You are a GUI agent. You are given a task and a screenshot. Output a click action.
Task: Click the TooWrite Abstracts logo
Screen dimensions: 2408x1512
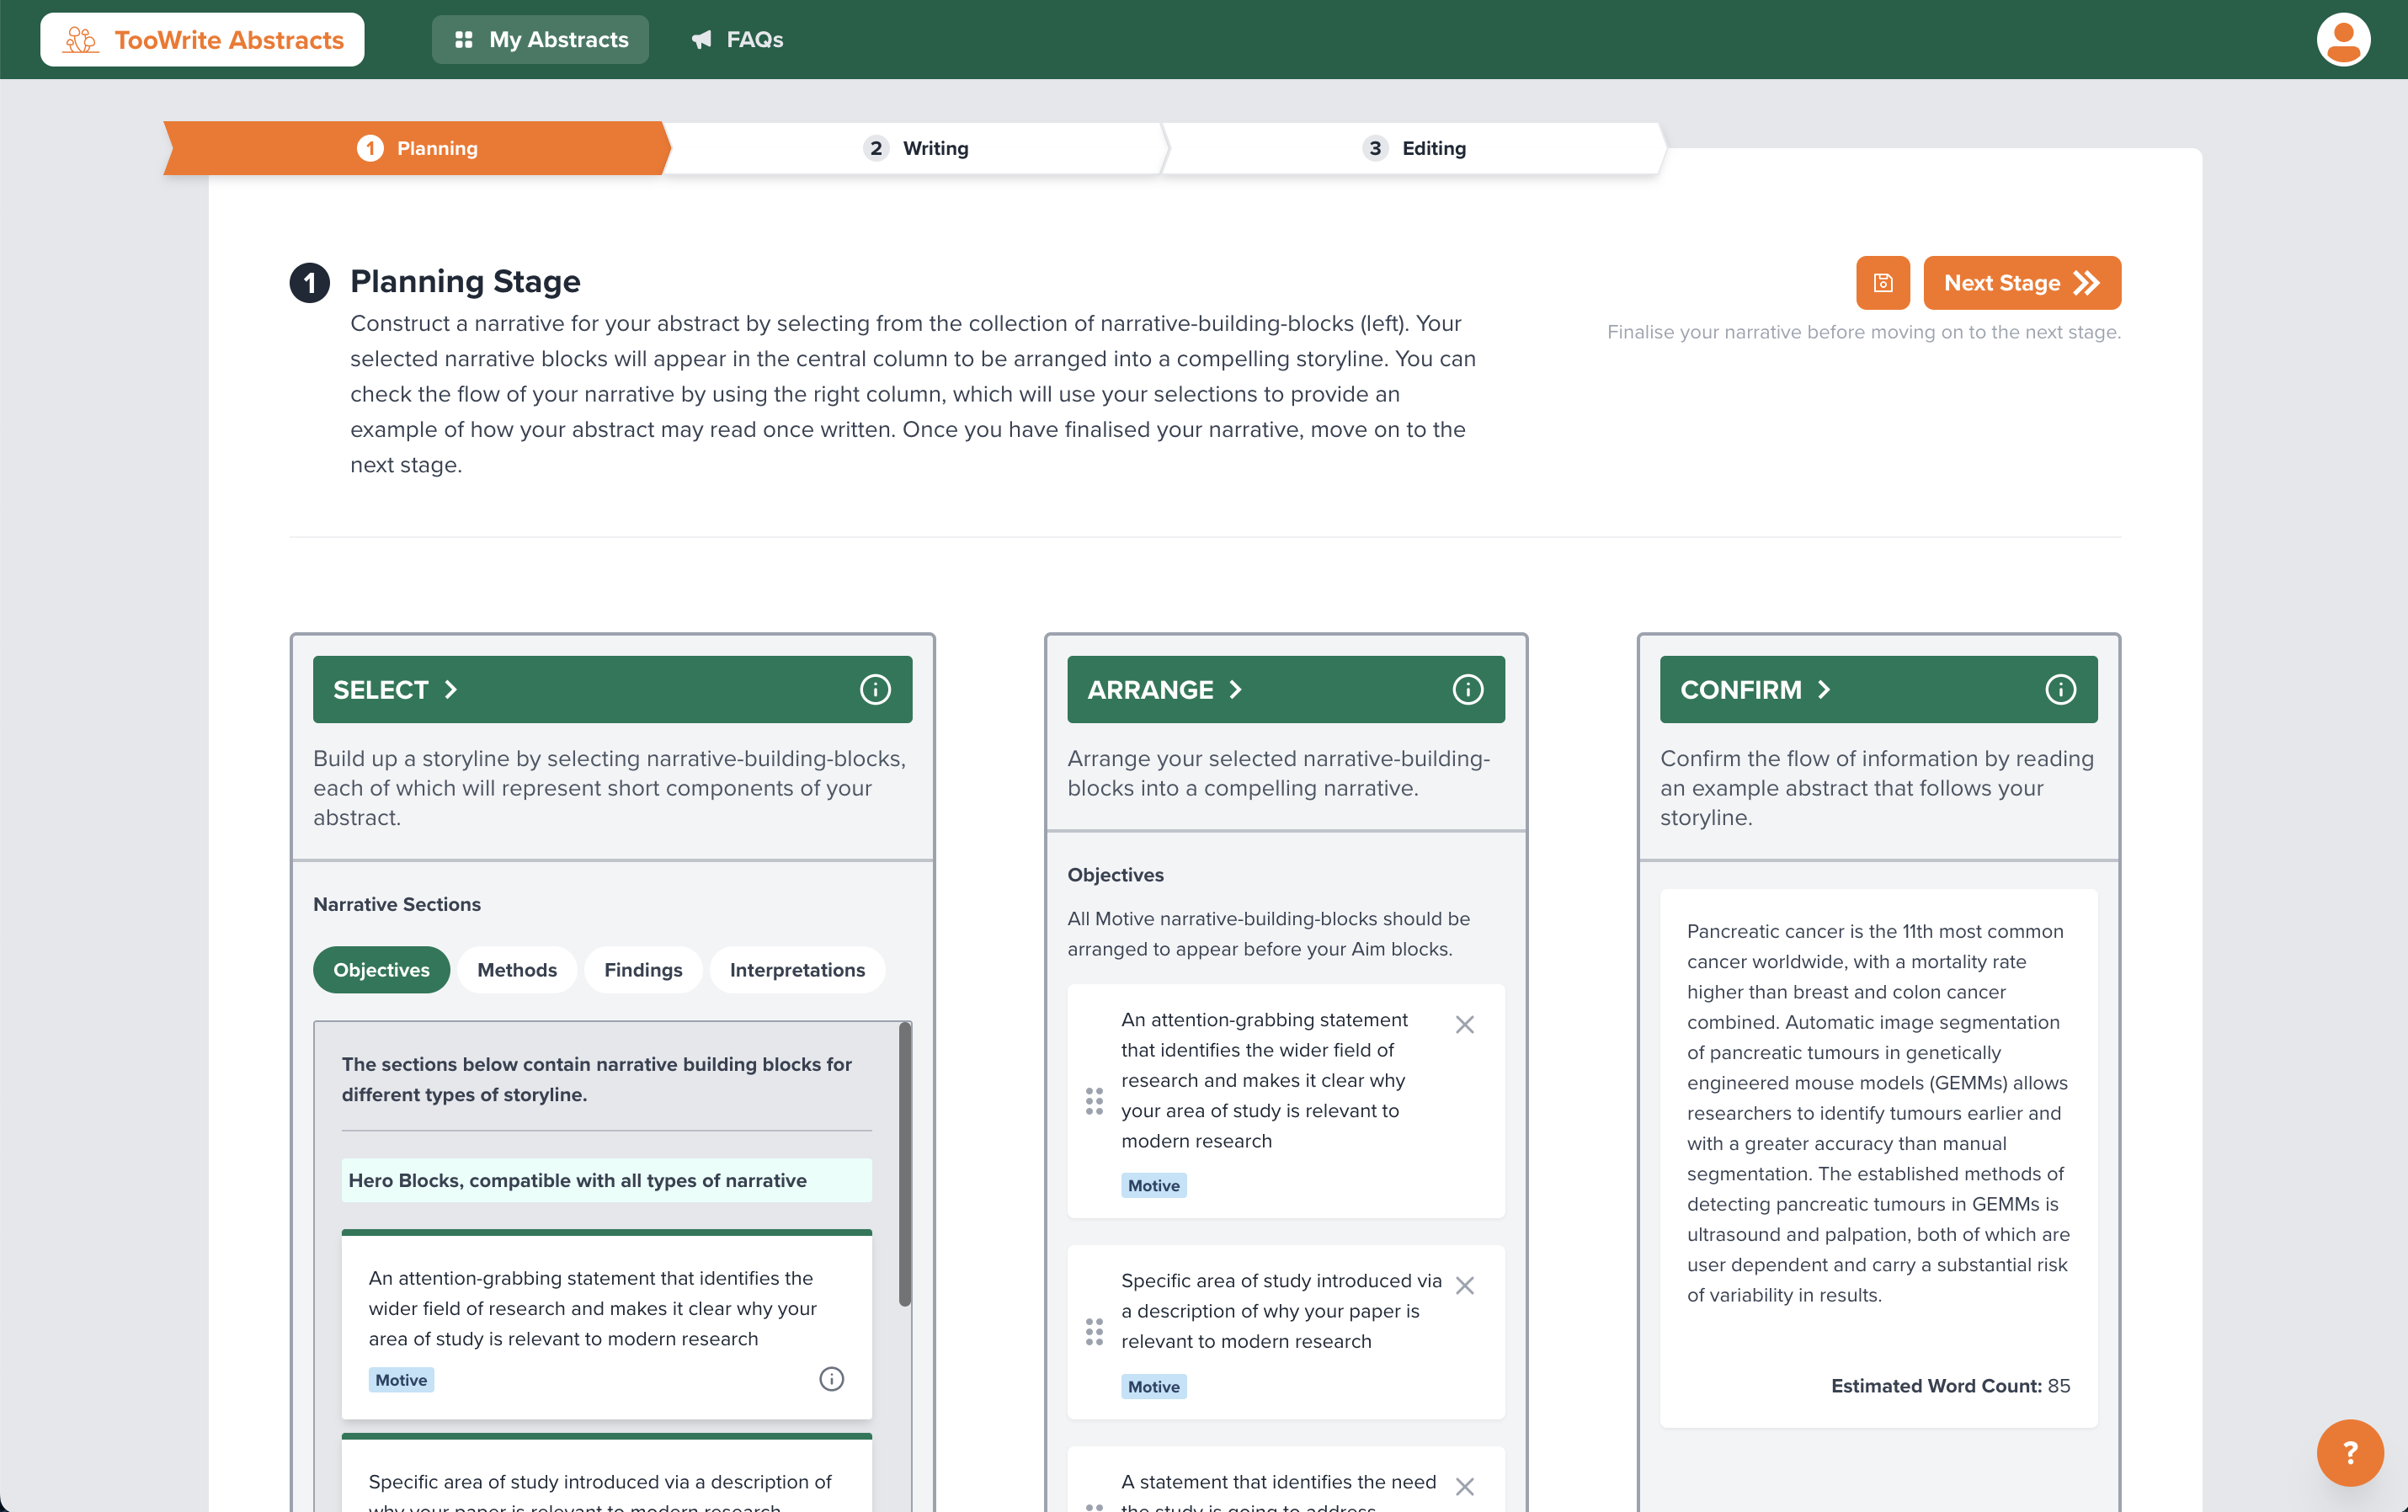click(x=202, y=40)
